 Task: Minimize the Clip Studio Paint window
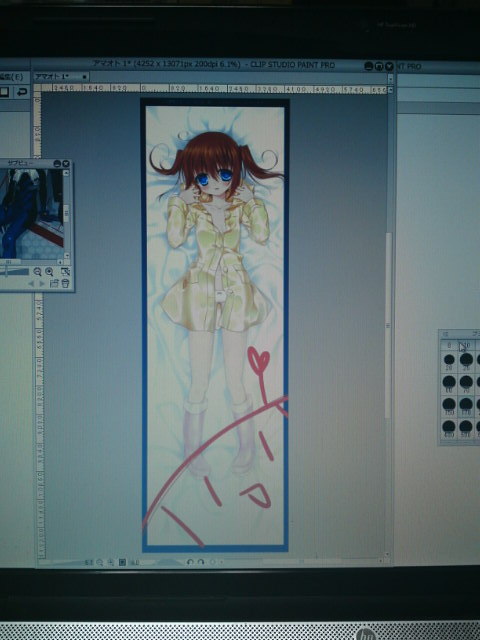point(368,66)
